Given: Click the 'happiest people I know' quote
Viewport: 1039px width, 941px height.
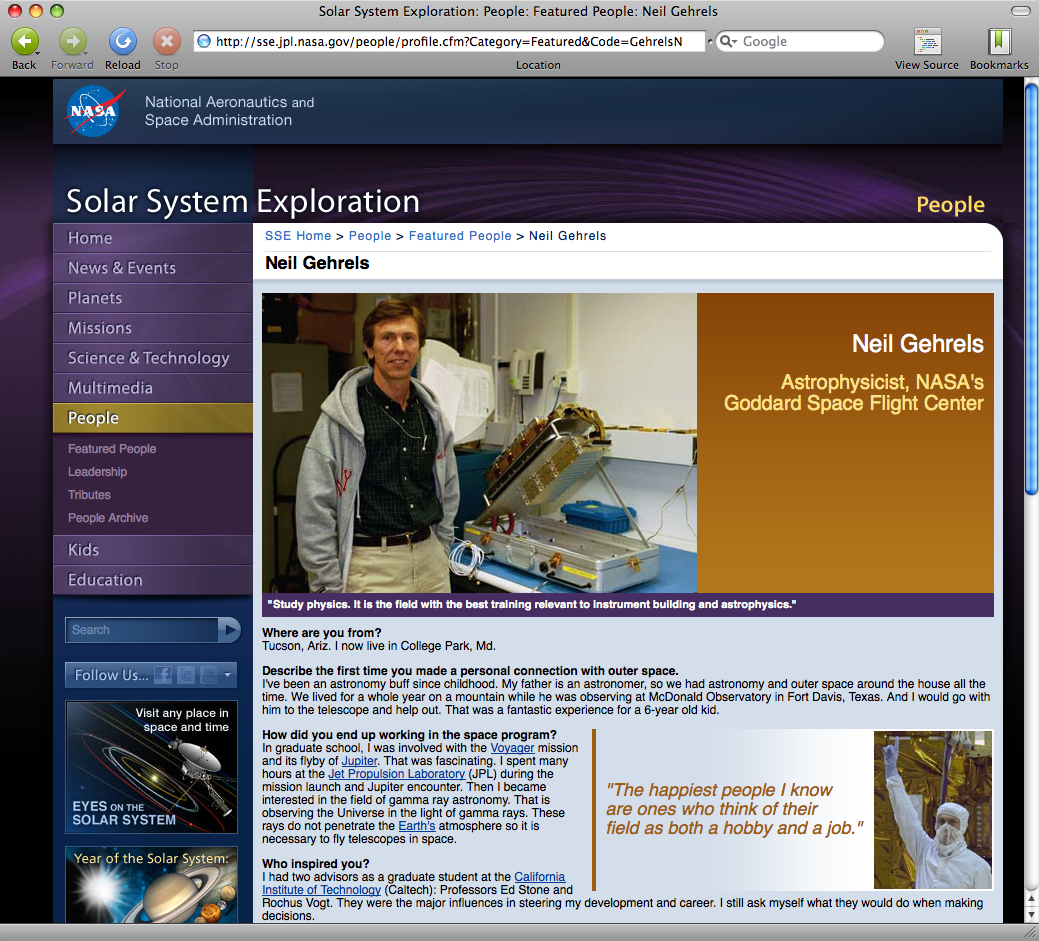Looking at the screenshot, I should click(x=734, y=809).
